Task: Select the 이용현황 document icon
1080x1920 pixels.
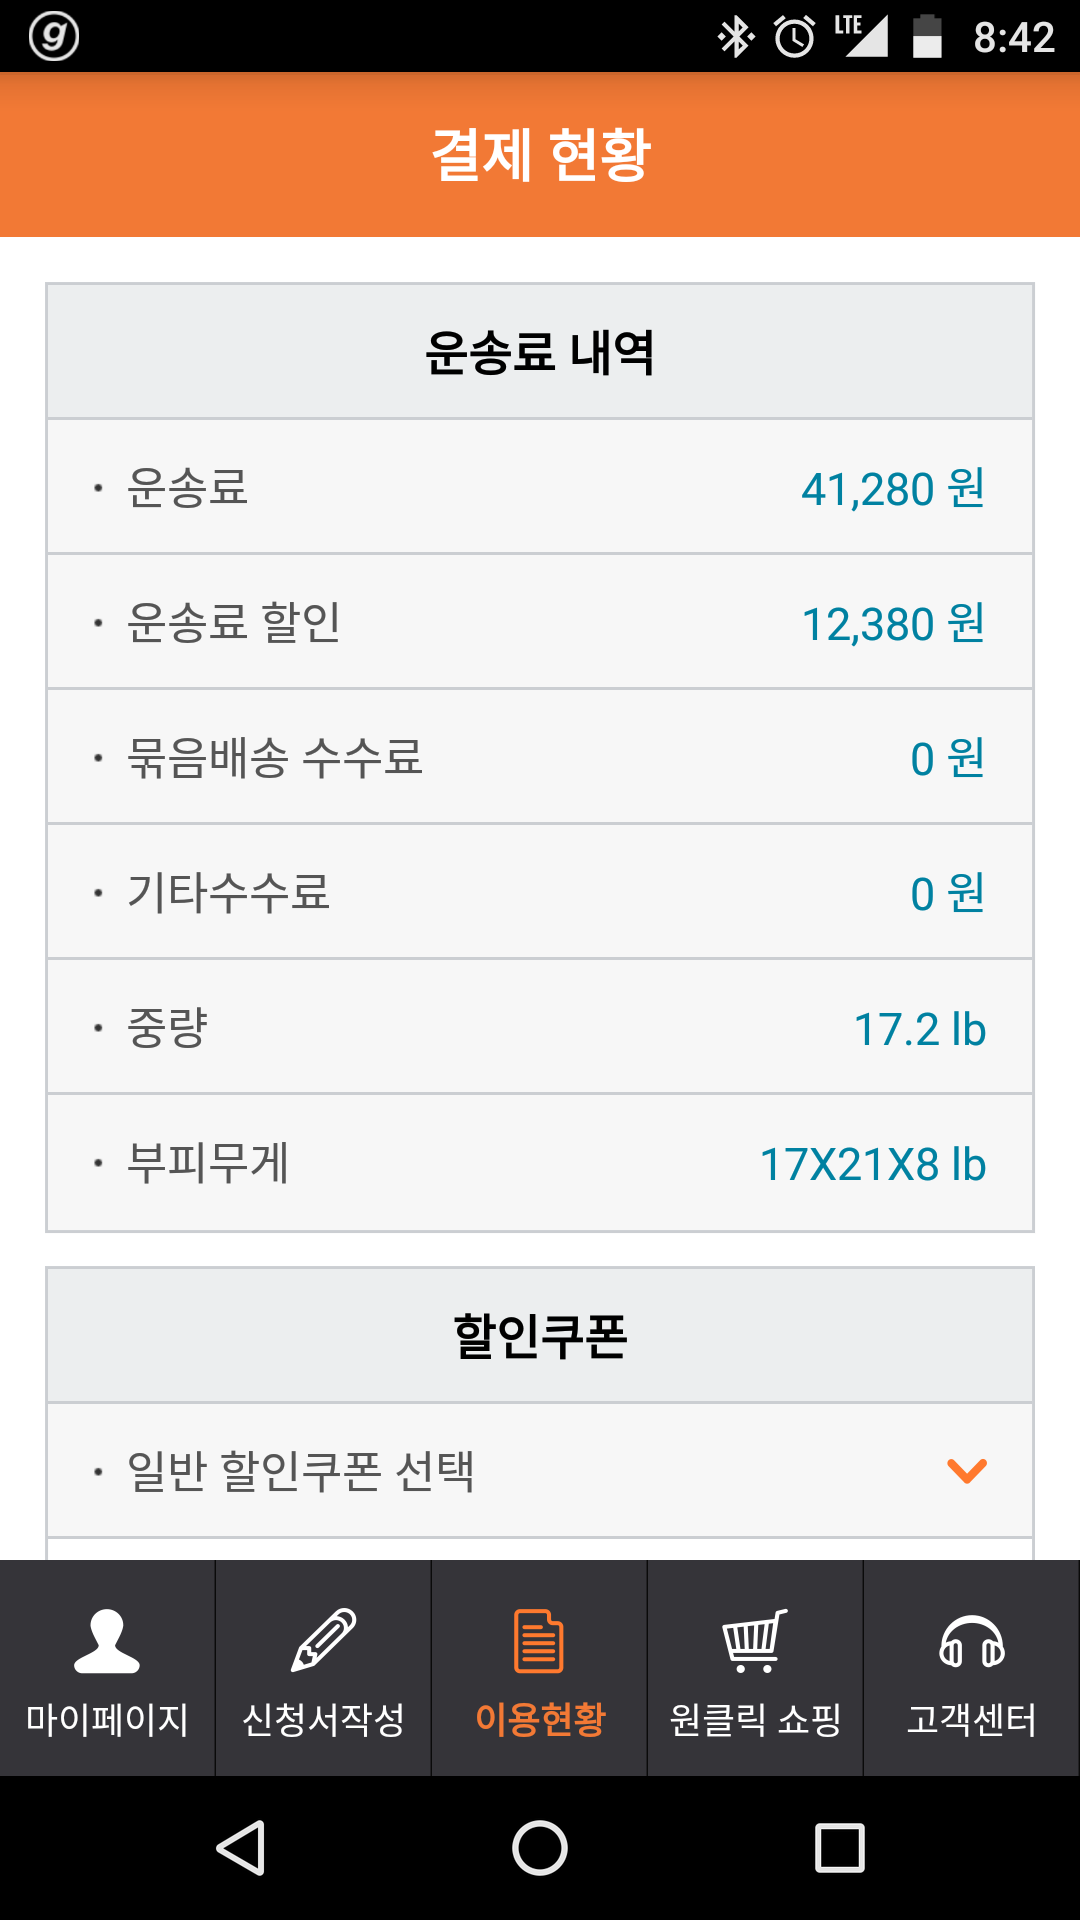Action: tap(539, 1641)
